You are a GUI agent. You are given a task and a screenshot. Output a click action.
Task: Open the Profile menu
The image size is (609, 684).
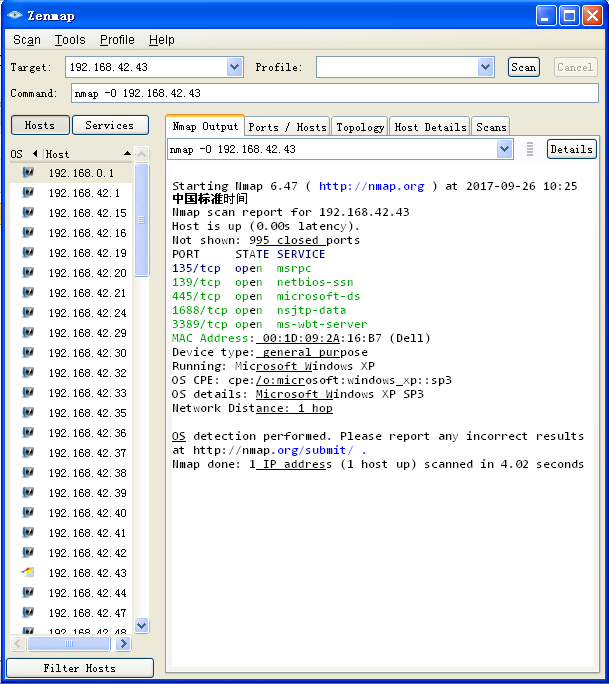click(117, 40)
